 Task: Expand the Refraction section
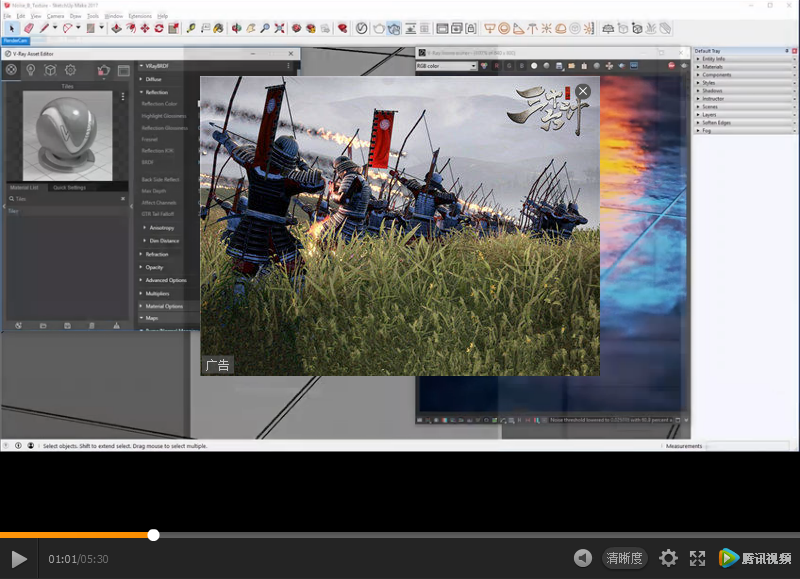(157, 254)
